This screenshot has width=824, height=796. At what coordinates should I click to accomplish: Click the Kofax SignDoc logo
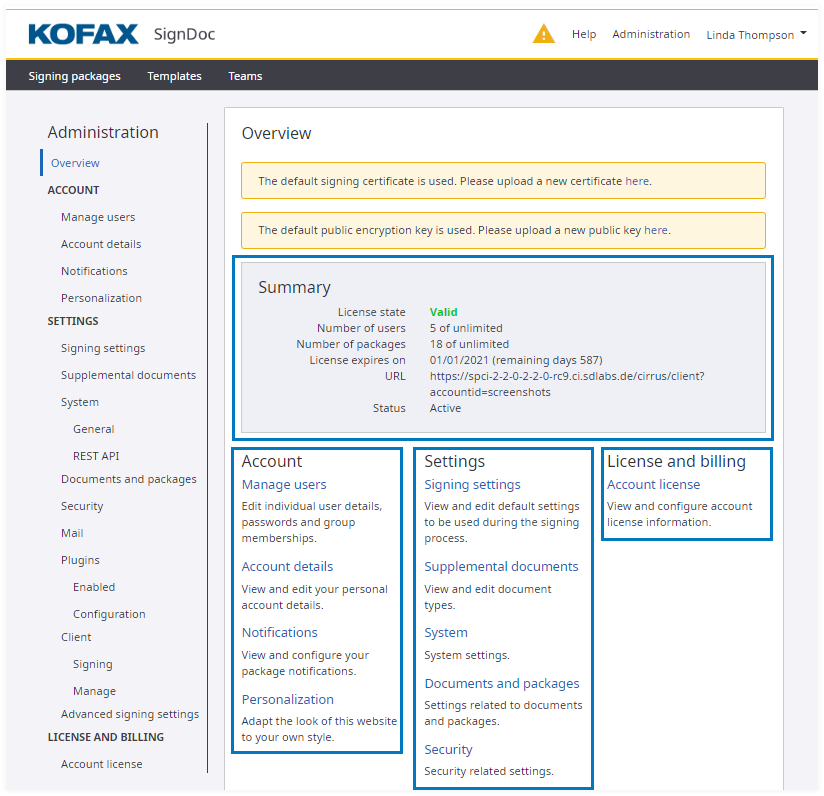click(121, 34)
